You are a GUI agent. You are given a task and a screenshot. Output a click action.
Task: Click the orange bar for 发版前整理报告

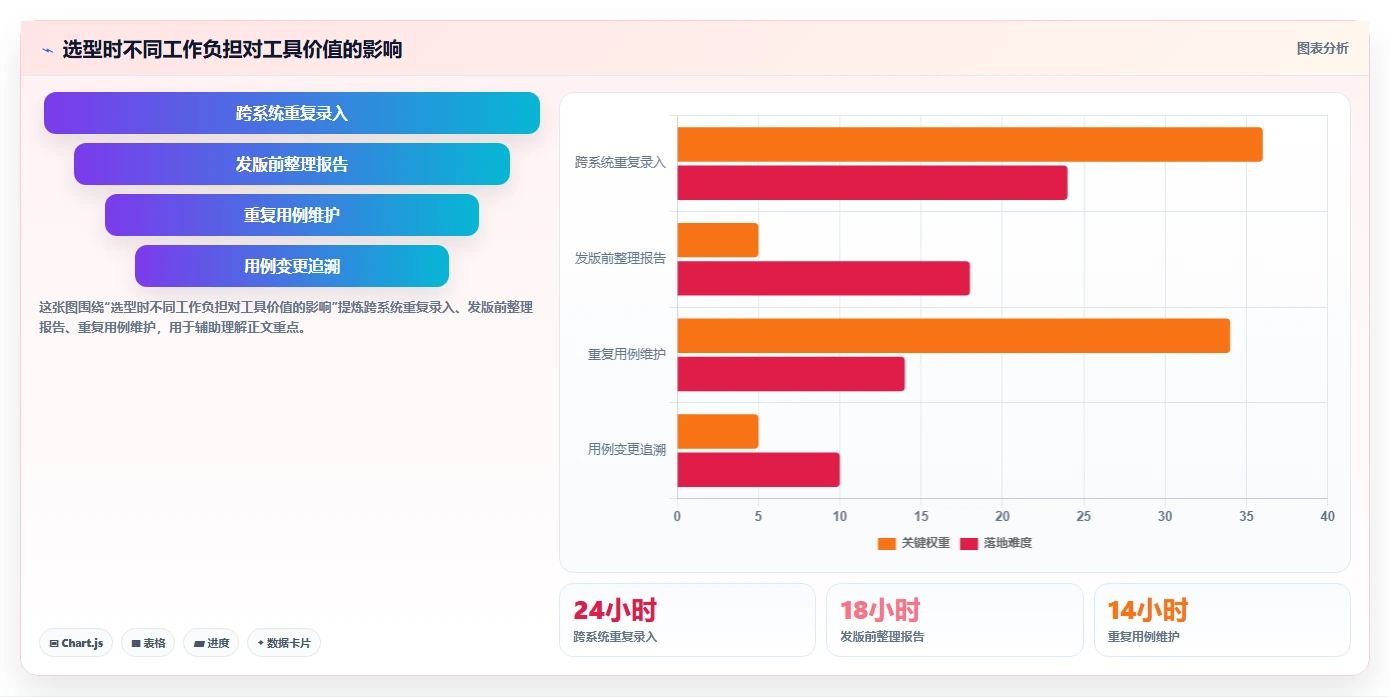pos(718,240)
